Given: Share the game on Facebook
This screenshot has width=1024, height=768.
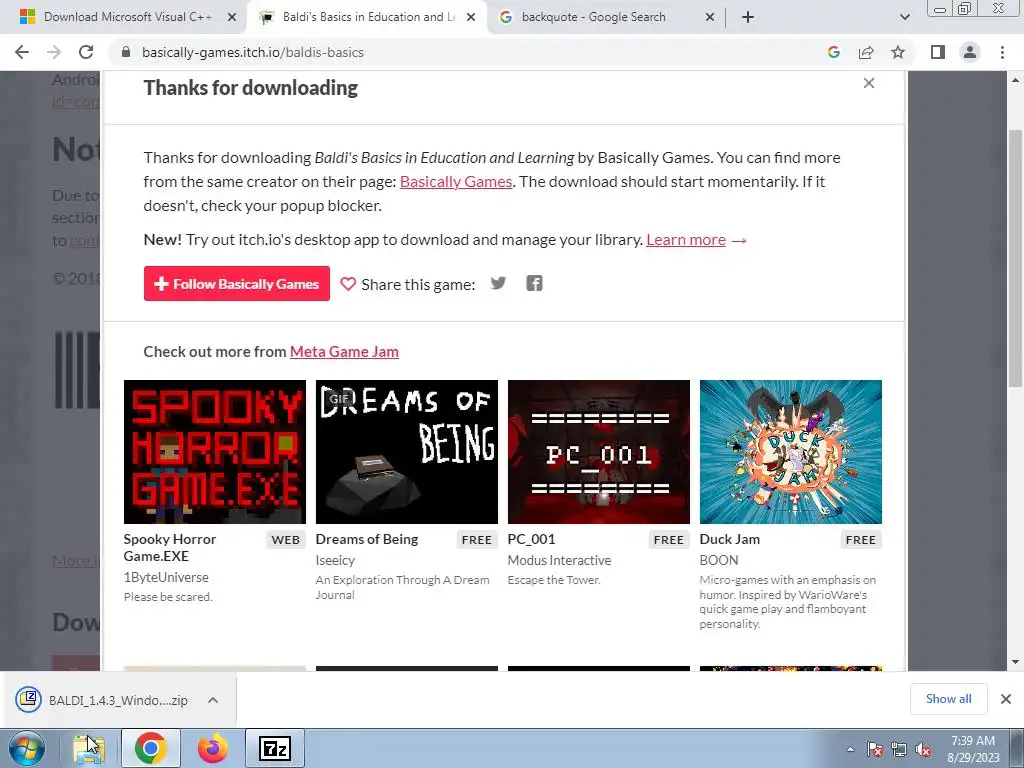Looking at the screenshot, I should coord(534,283).
